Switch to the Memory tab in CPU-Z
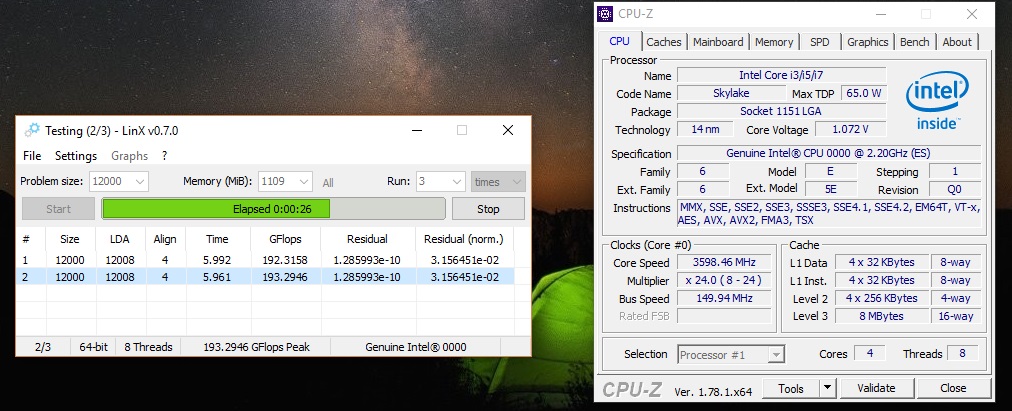The image size is (1012, 411). click(774, 42)
